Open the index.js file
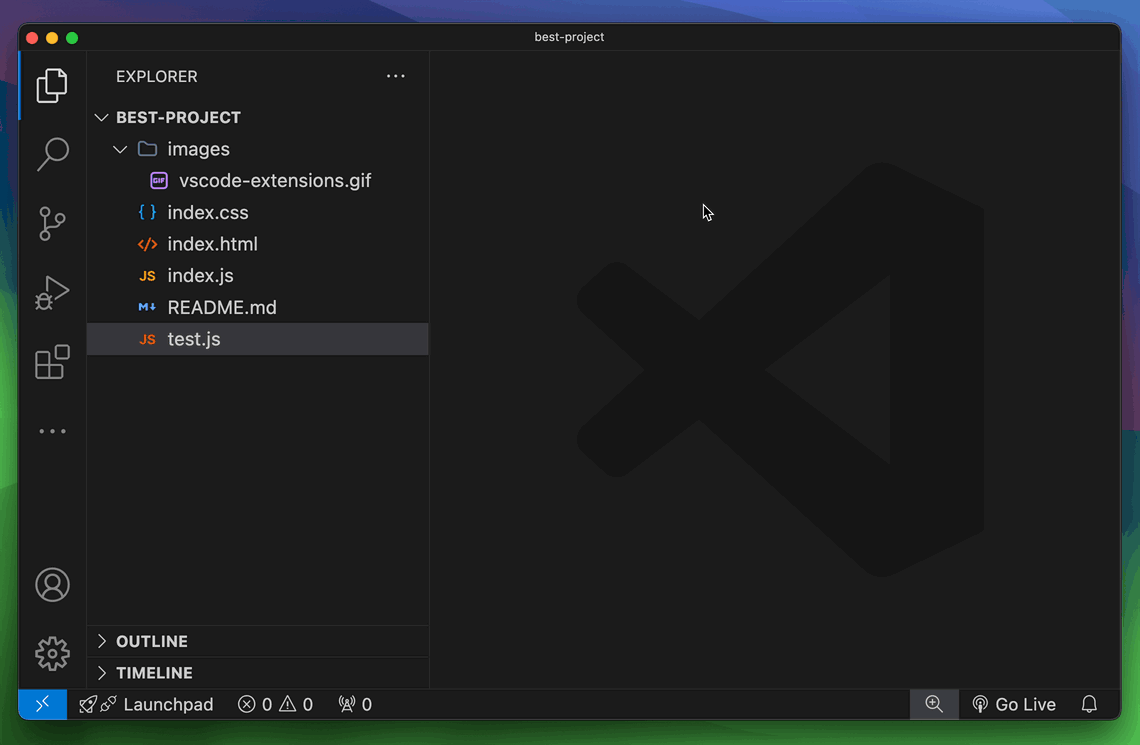1140x745 pixels. point(258,276)
